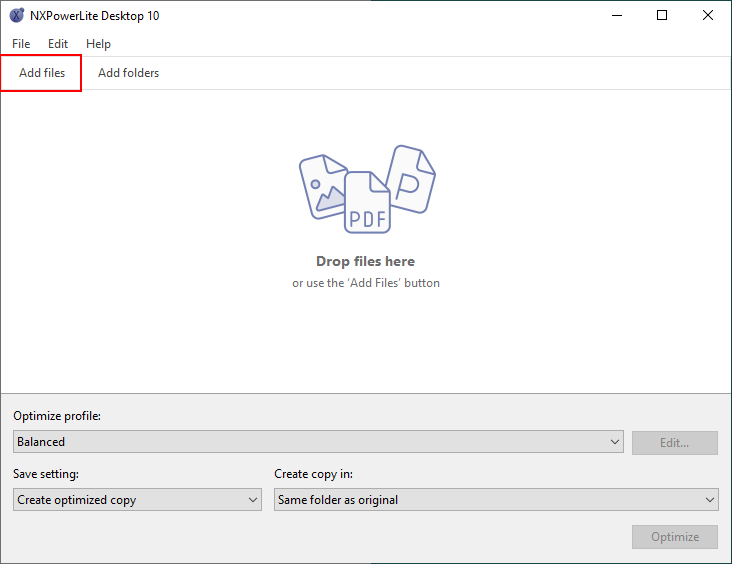Click the NXPowerLite app icon in title bar

[16, 15]
